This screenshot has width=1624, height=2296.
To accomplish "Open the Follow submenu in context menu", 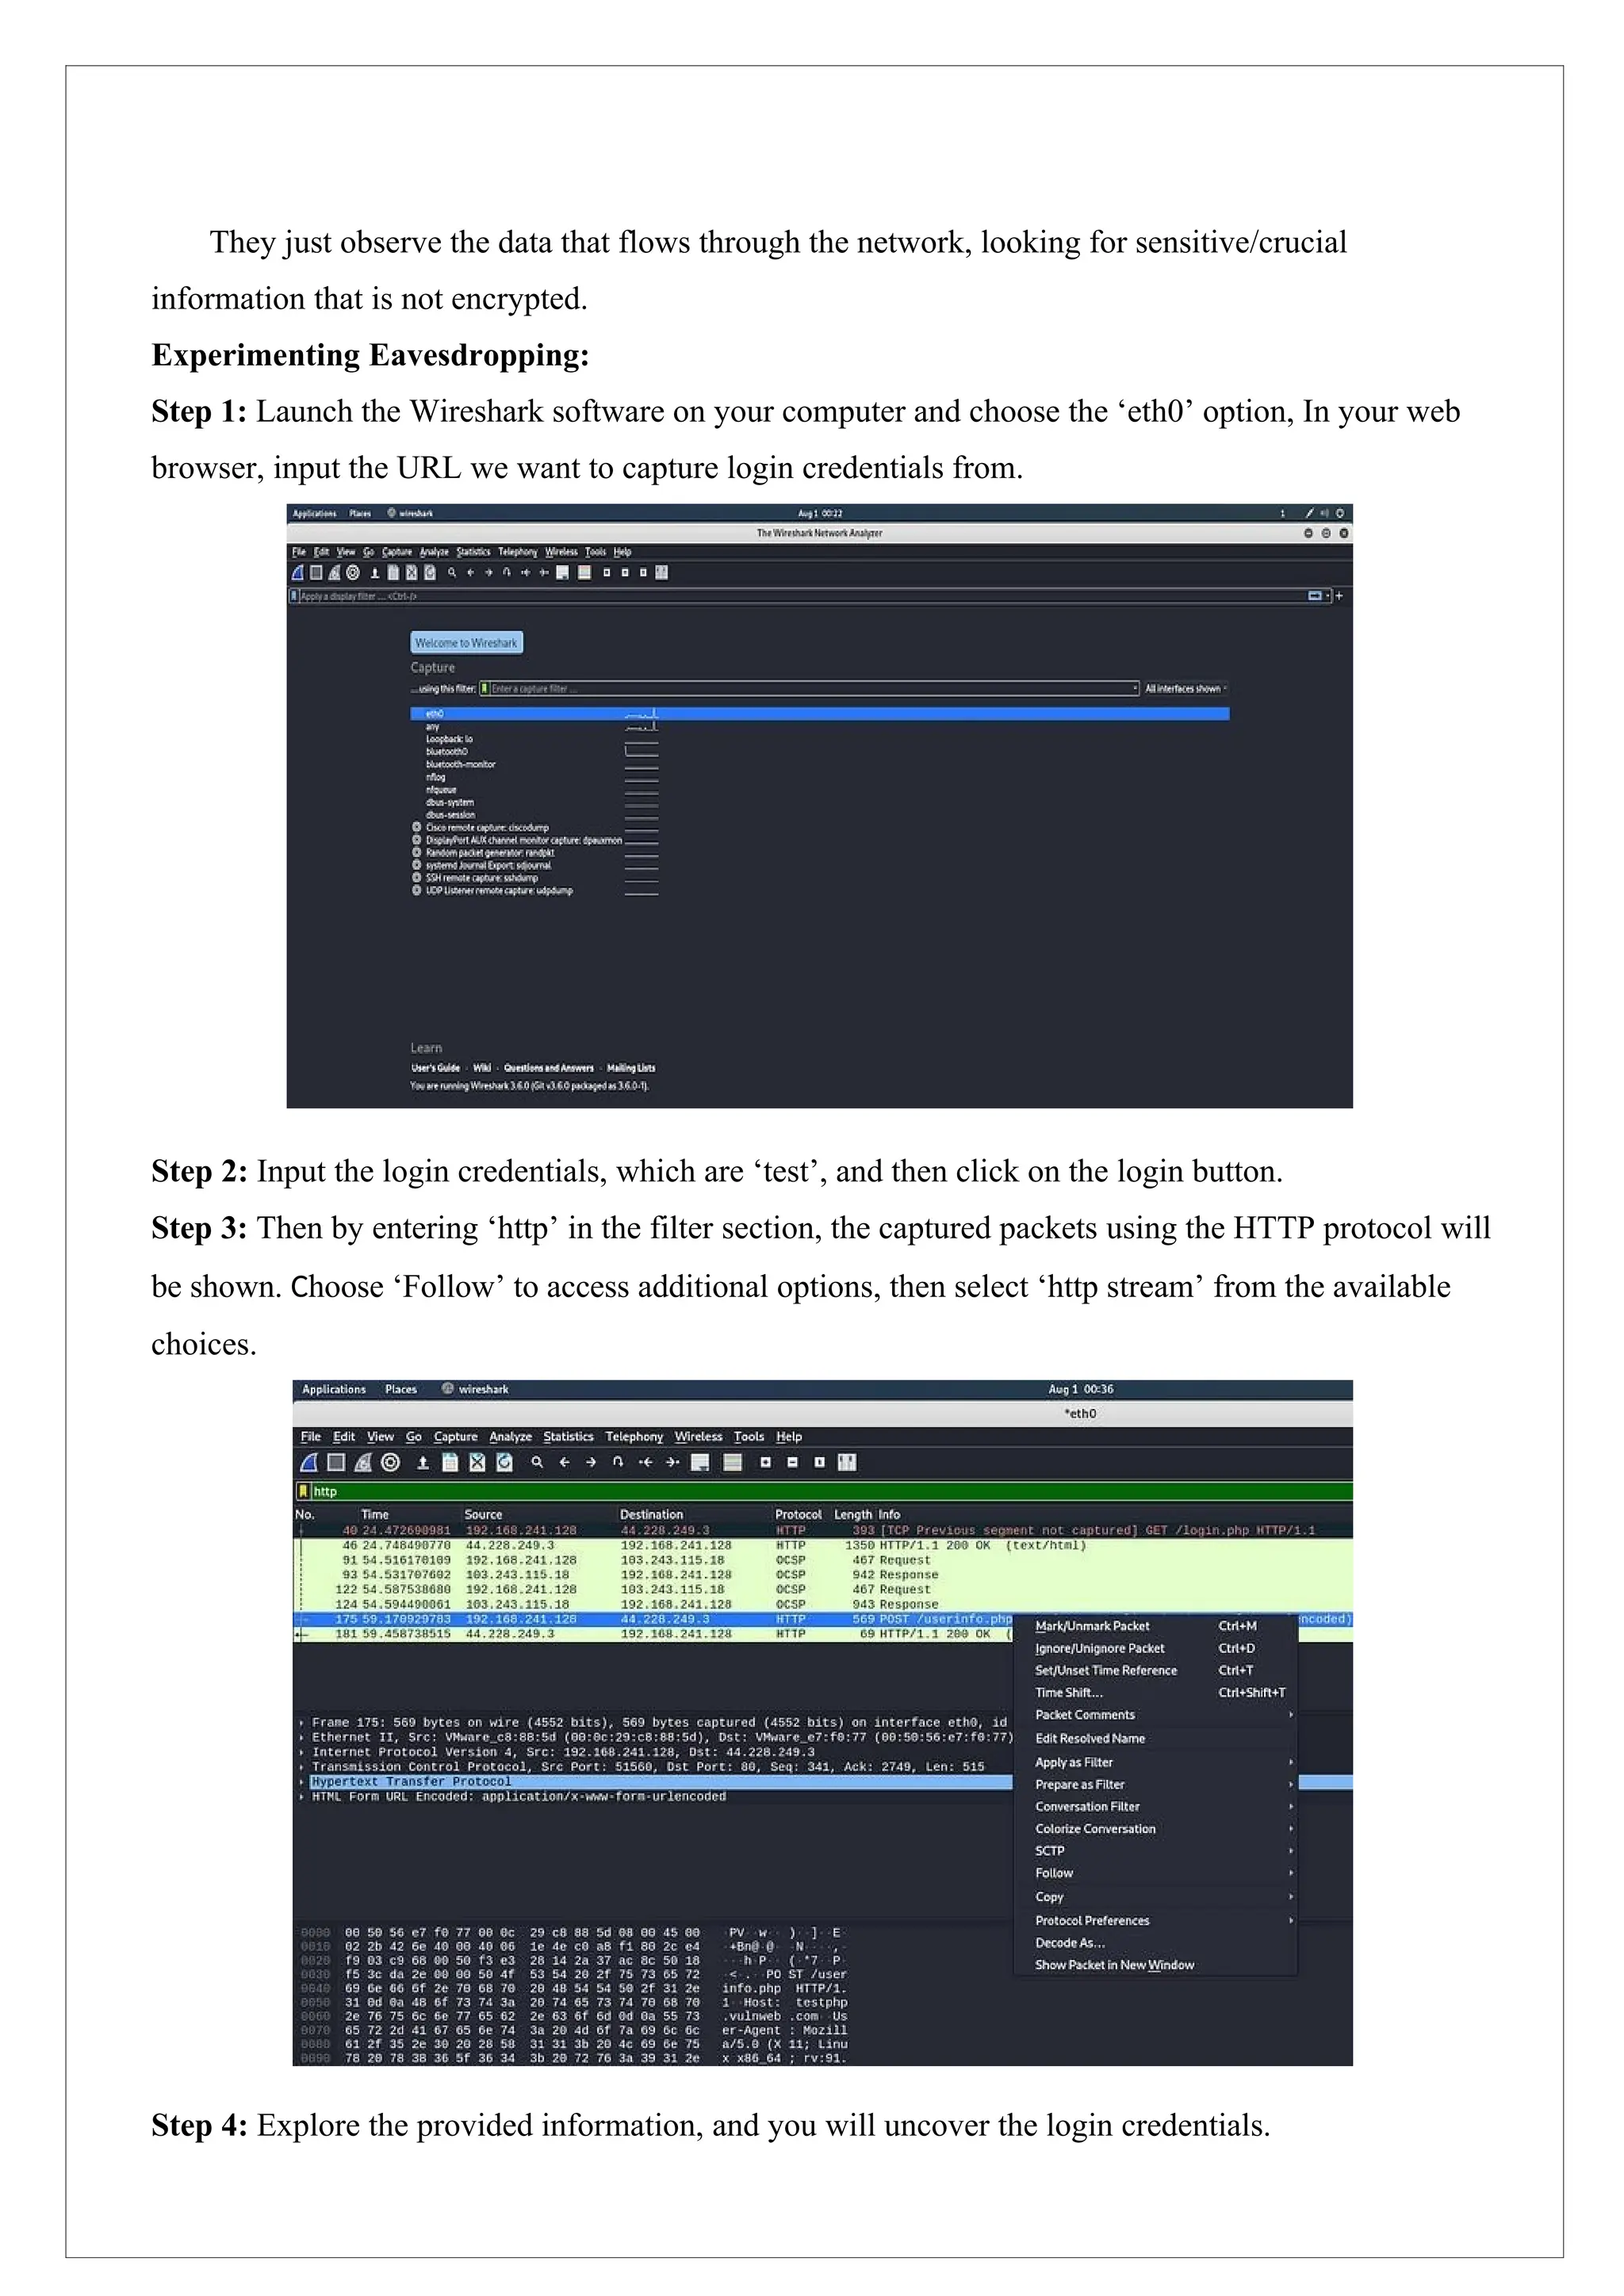I will (x=1054, y=1874).
